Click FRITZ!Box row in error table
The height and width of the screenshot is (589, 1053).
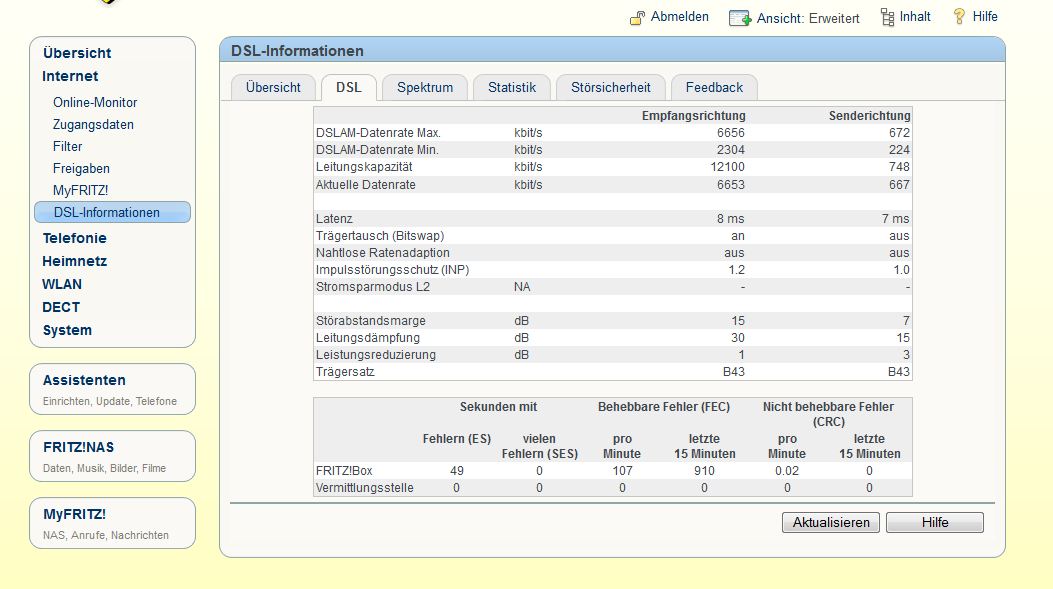612,471
